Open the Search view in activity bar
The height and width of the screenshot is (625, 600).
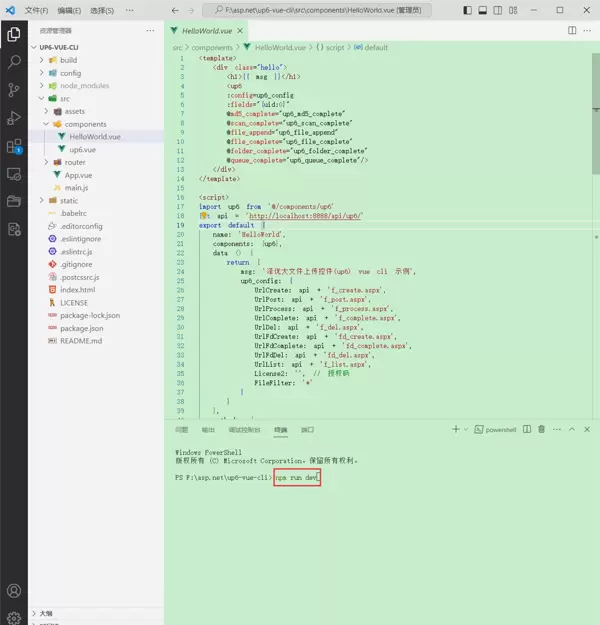tap(14, 62)
